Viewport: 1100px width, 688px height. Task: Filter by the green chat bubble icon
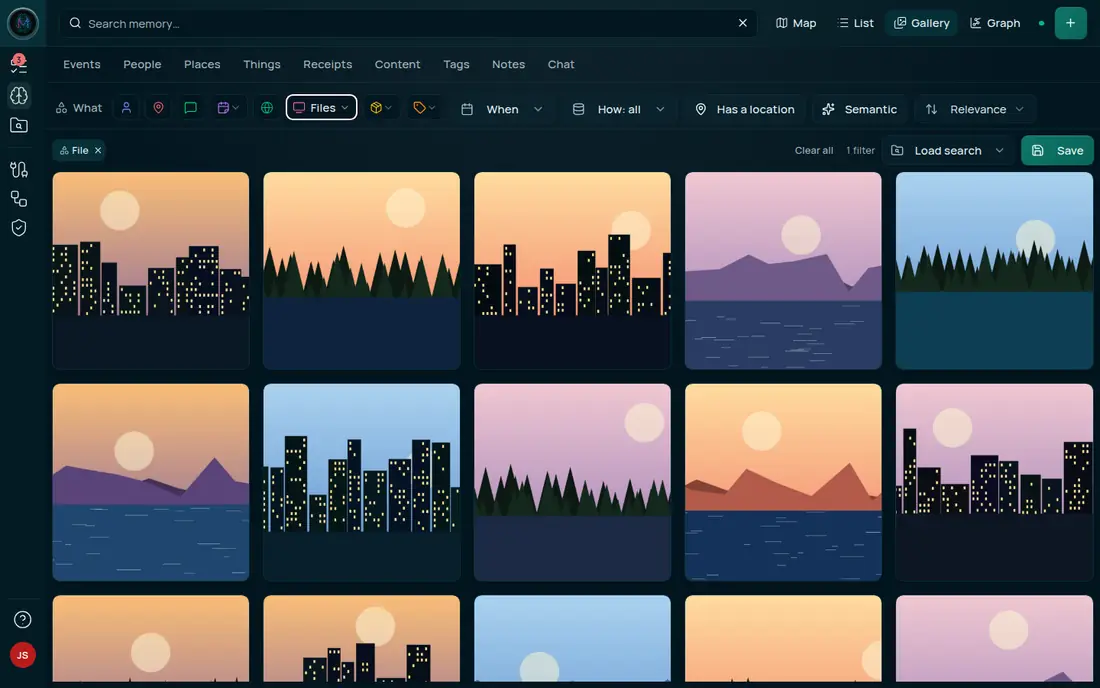coord(190,107)
